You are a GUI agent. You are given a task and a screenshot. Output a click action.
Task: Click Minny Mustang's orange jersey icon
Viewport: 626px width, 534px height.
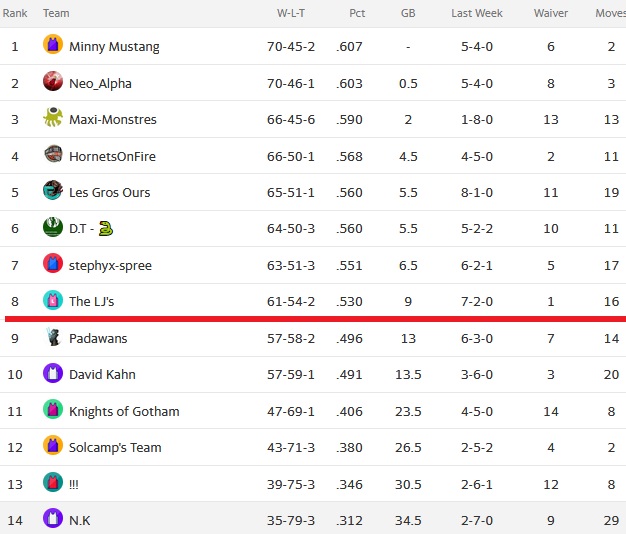click(53, 44)
